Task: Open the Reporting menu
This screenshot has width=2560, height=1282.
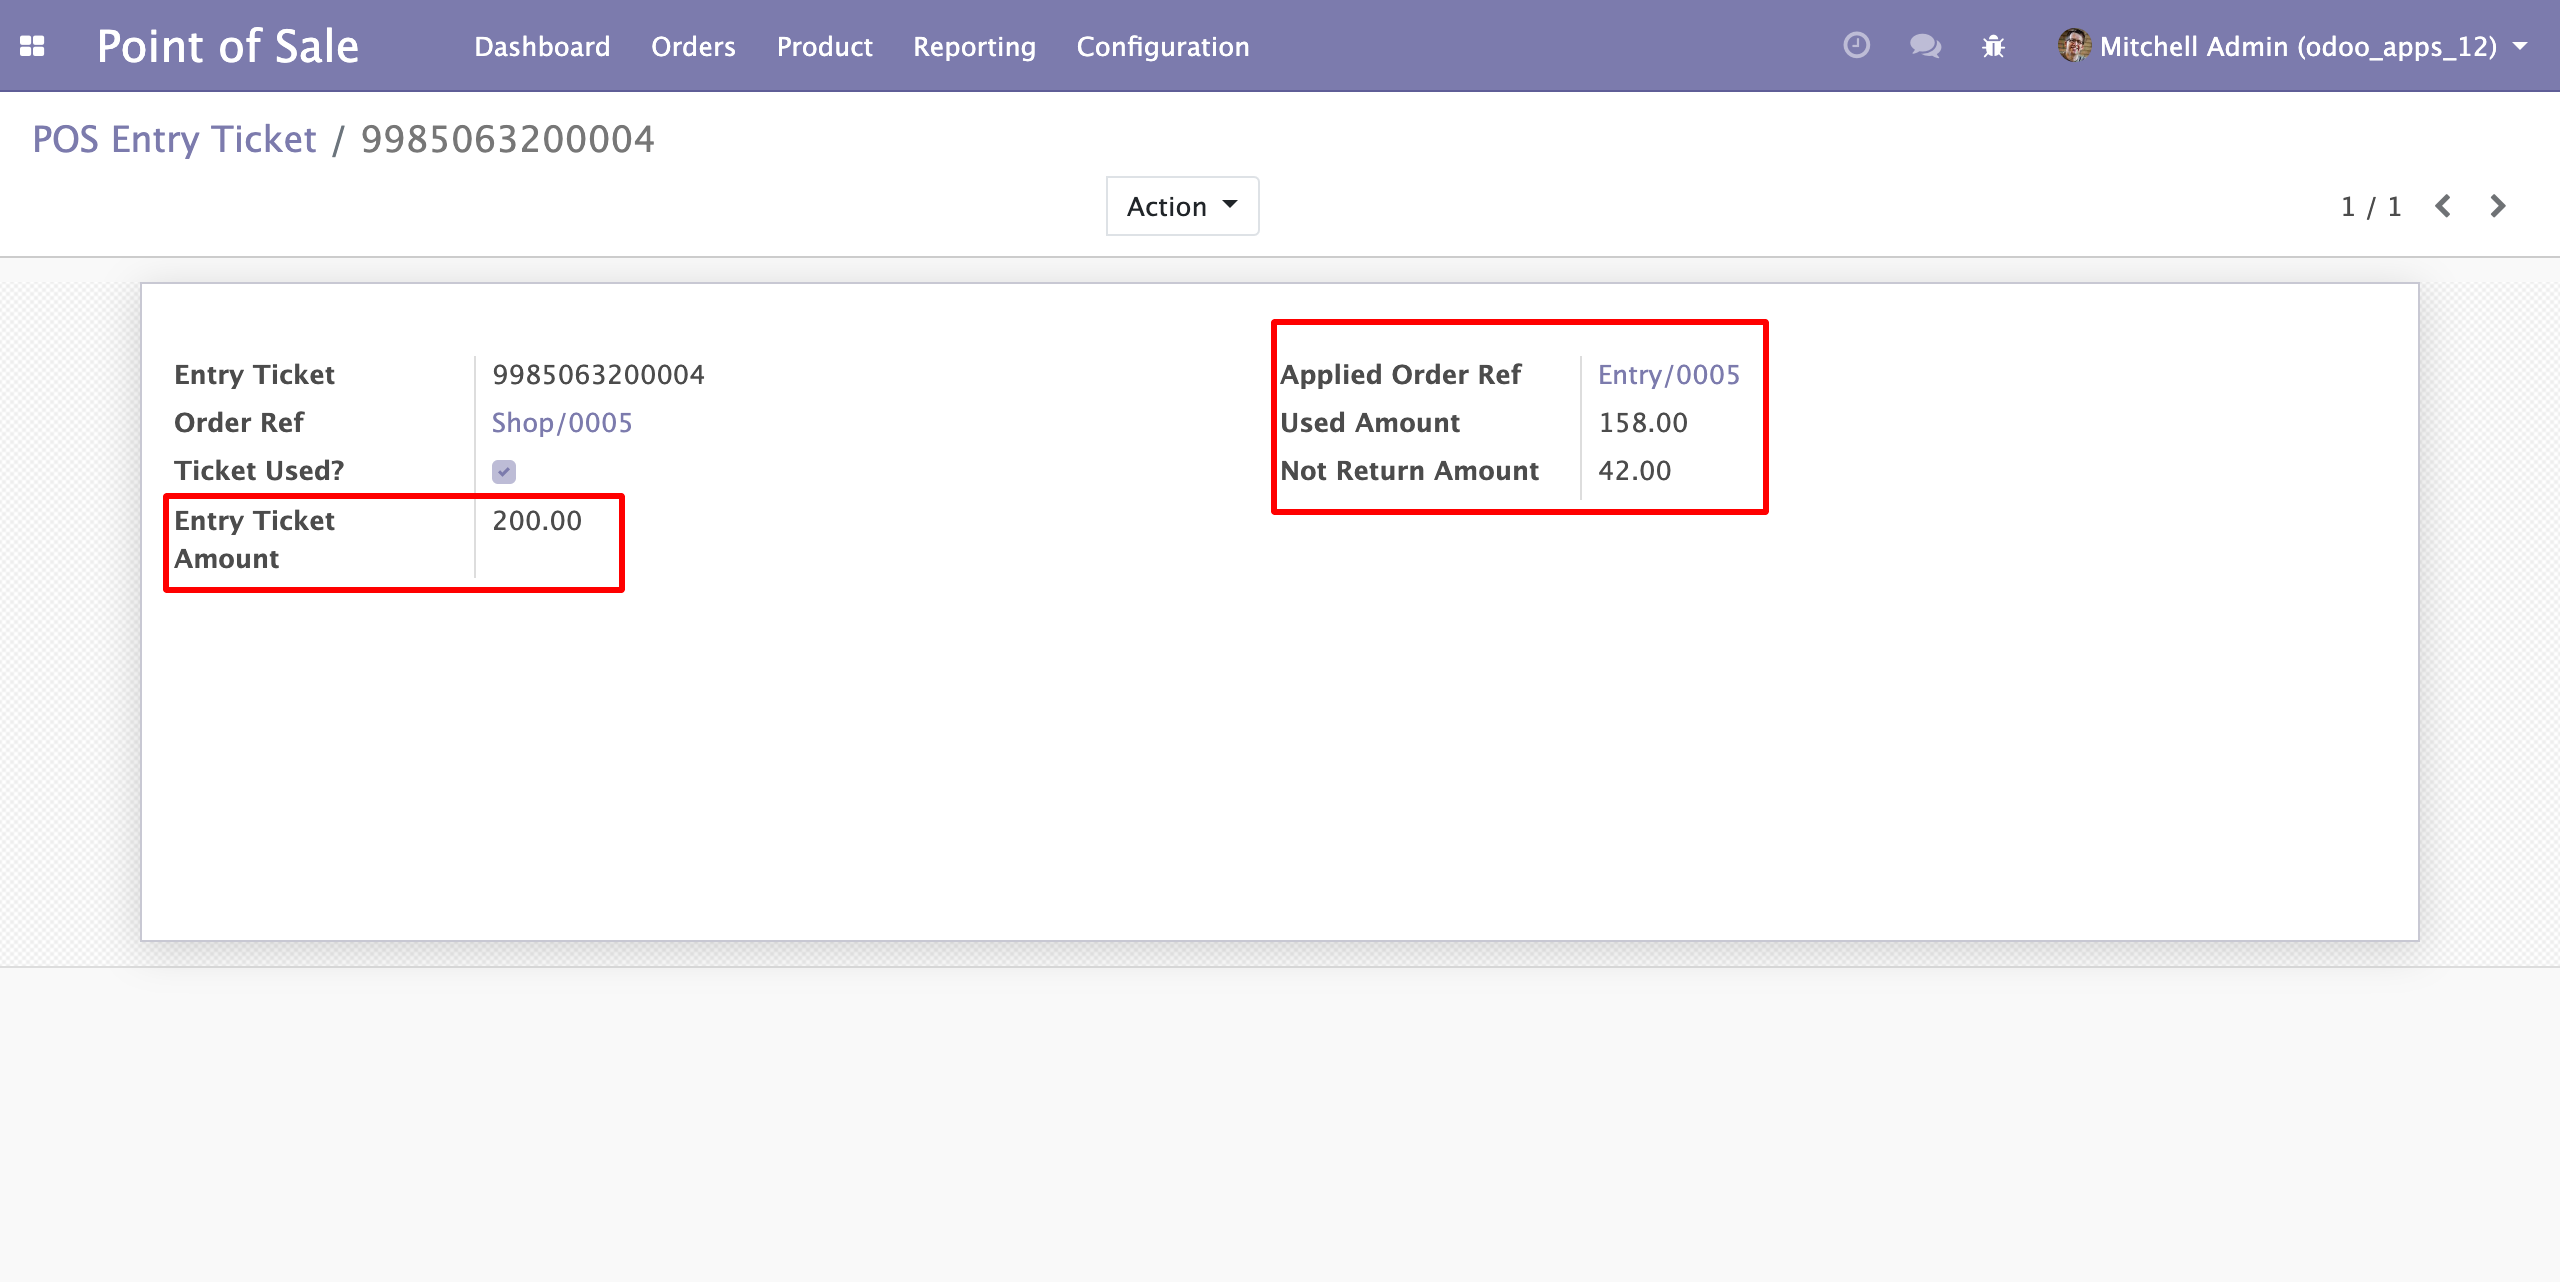Action: pyautogui.click(x=974, y=46)
